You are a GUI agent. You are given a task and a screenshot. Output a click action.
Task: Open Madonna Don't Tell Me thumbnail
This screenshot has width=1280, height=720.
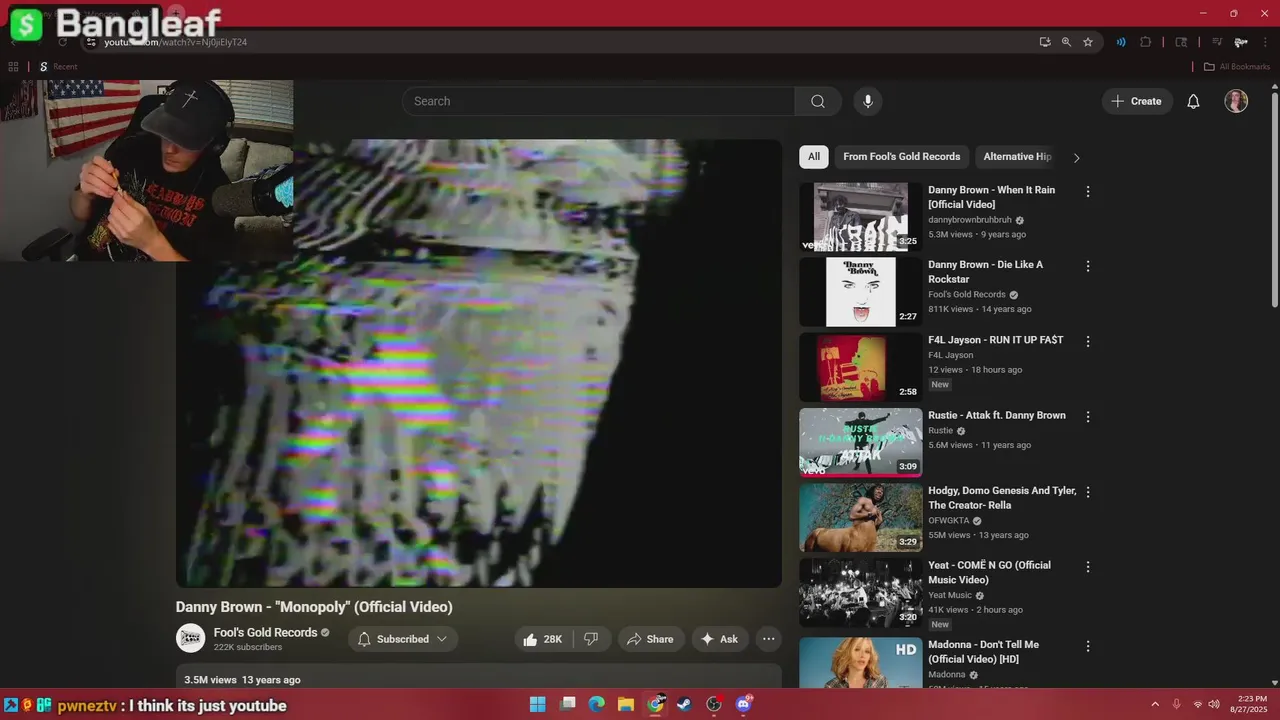860,662
